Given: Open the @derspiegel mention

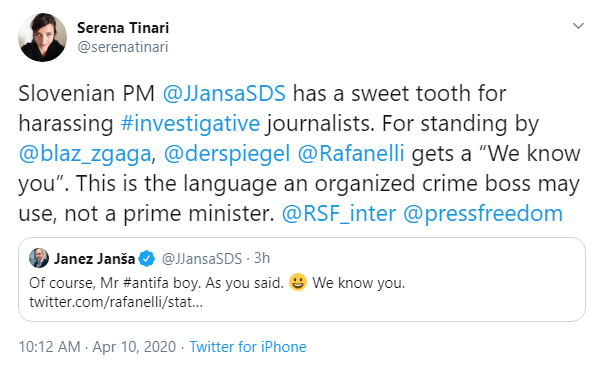Looking at the screenshot, I should [x=227, y=154].
